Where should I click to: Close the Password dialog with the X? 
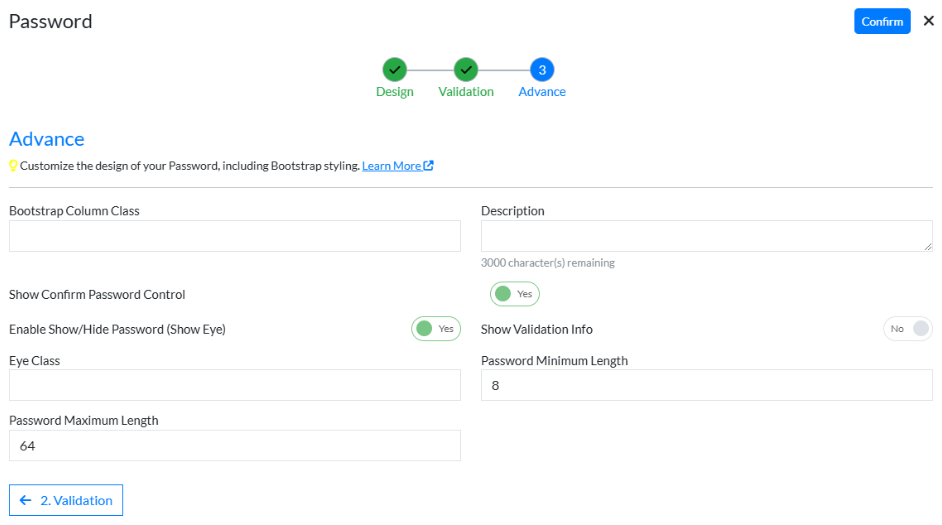(x=928, y=21)
